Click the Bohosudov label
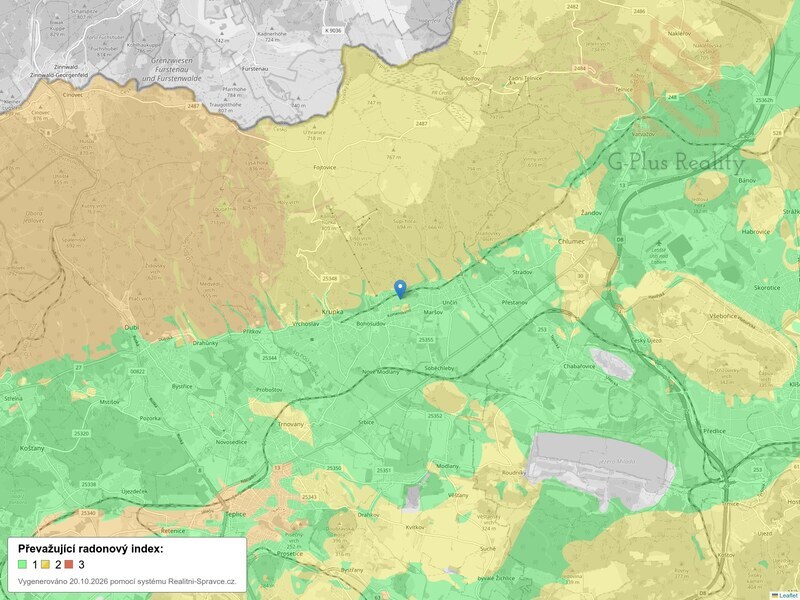This screenshot has height=600, width=800. click(371, 323)
